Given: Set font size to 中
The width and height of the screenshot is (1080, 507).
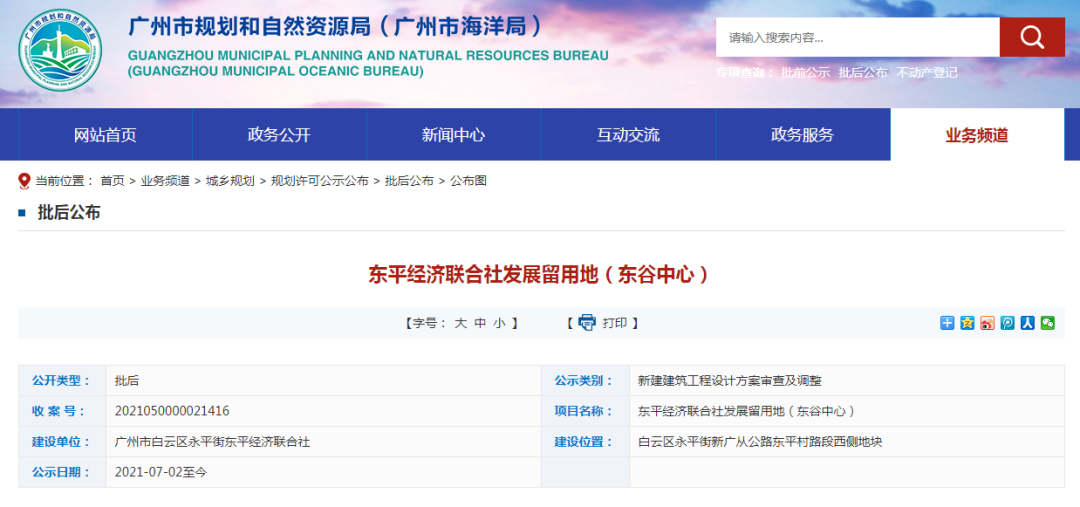Looking at the screenshot, I should pos(480,323).
